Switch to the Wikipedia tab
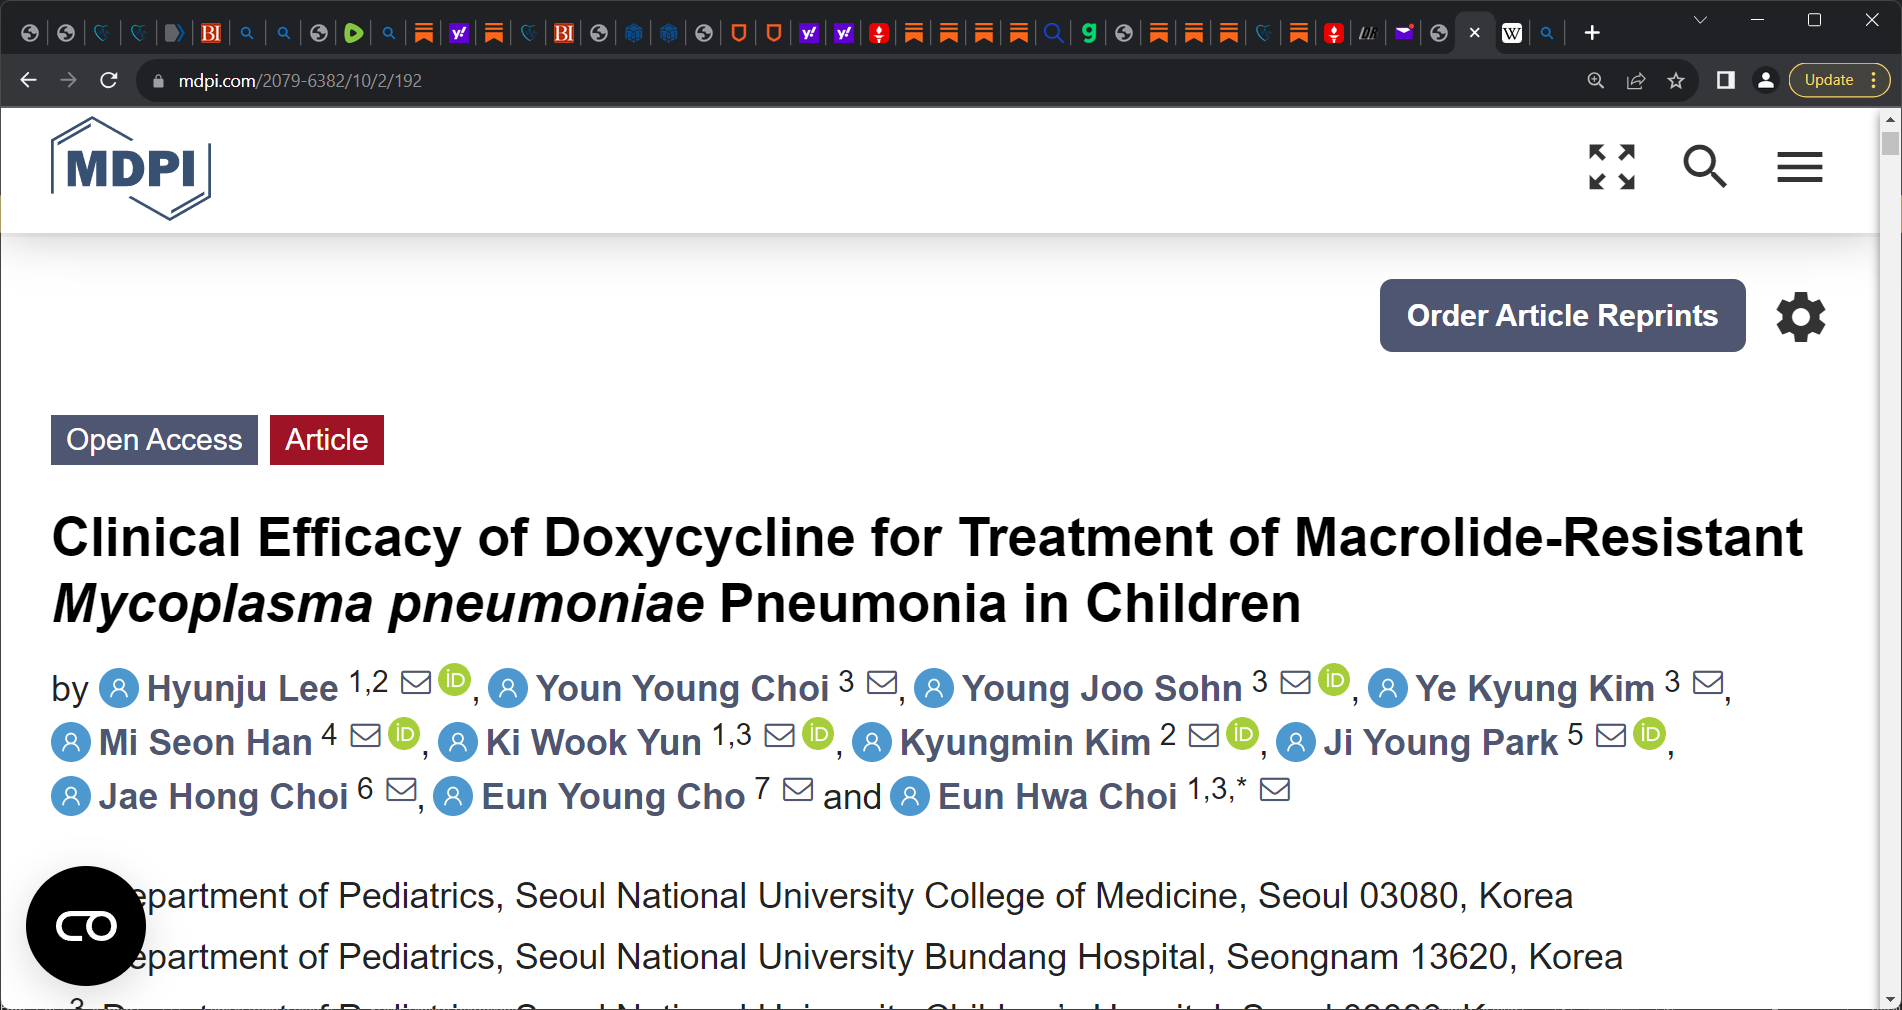 [x=1512, y=33]
